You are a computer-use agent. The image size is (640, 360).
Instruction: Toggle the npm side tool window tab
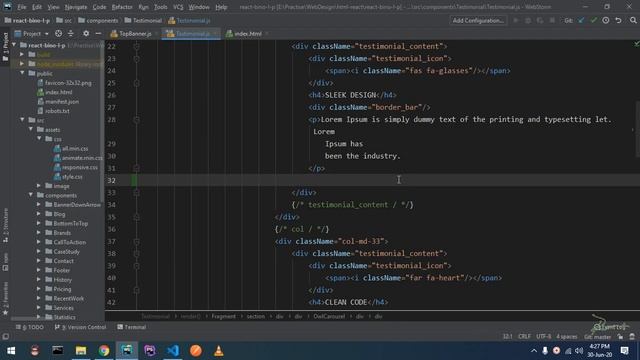click(x=5, y=262)
